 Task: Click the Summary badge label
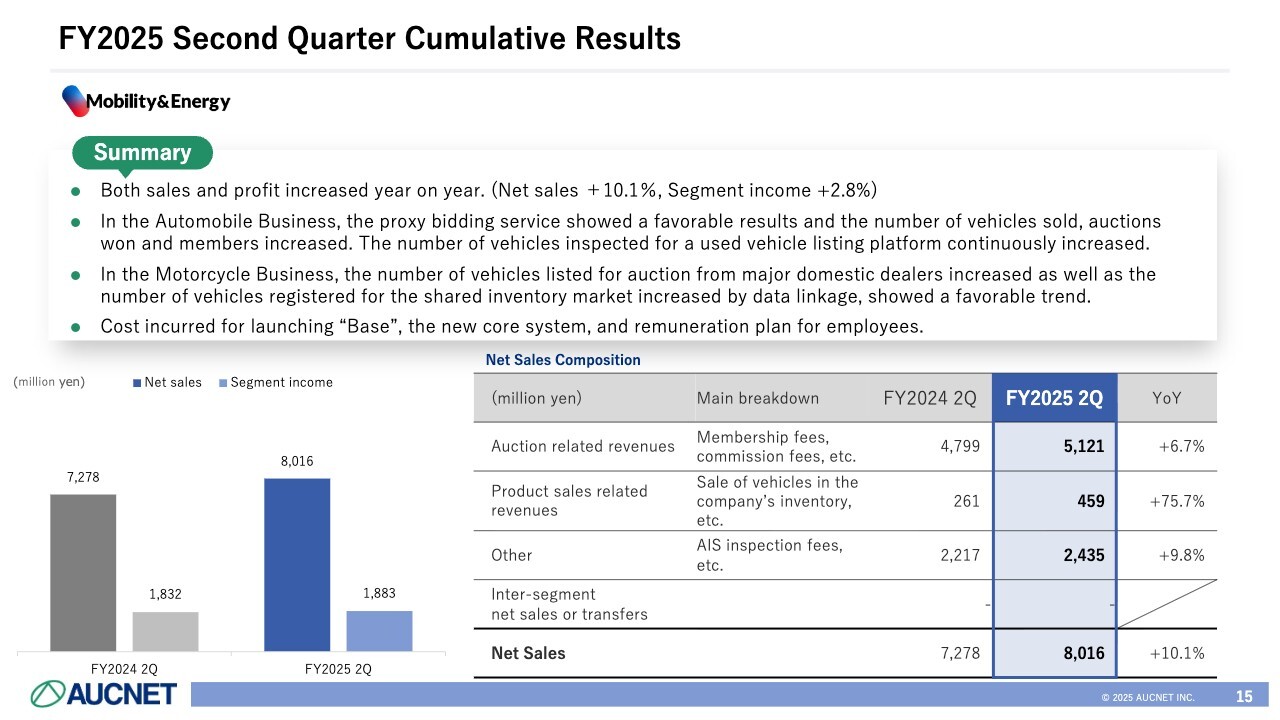pos(142,153)
